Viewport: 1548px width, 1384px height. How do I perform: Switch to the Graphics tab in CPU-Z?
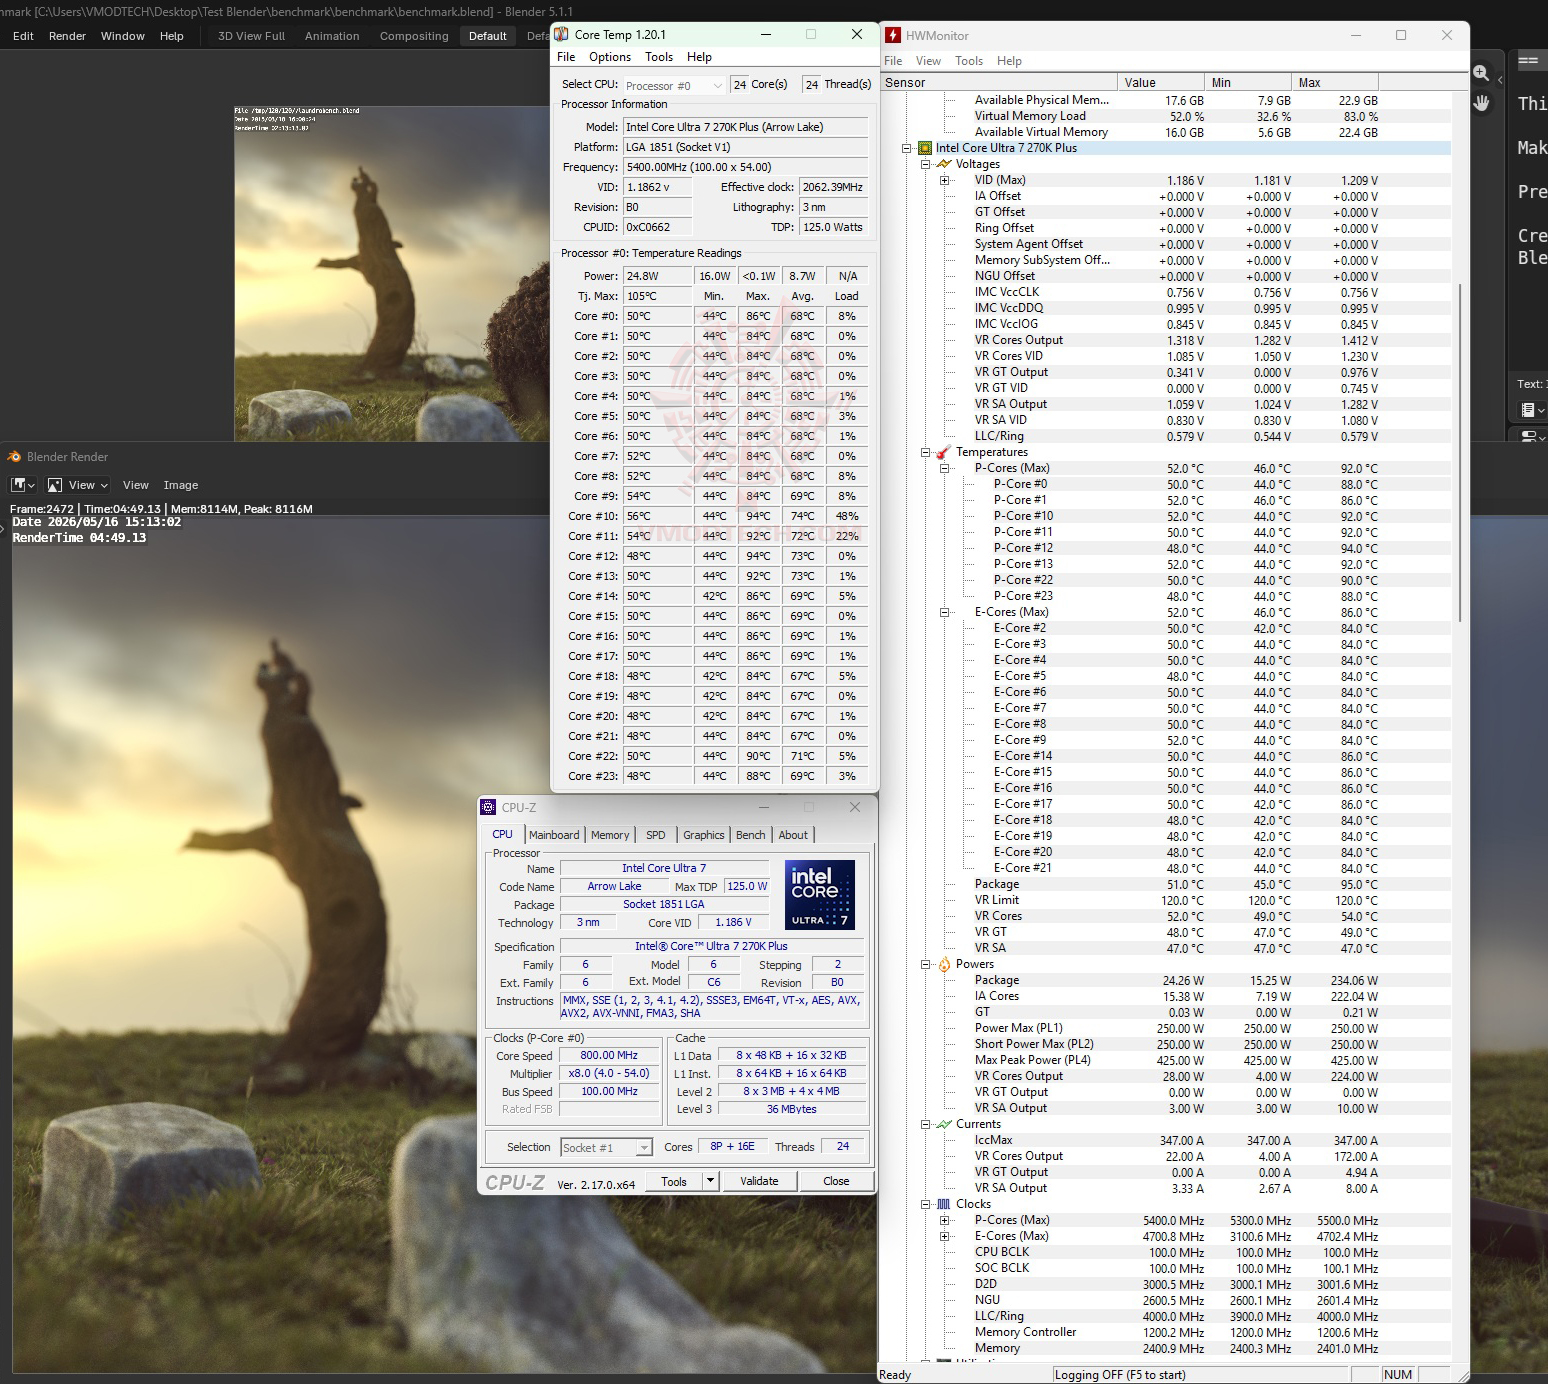[704, 835]
